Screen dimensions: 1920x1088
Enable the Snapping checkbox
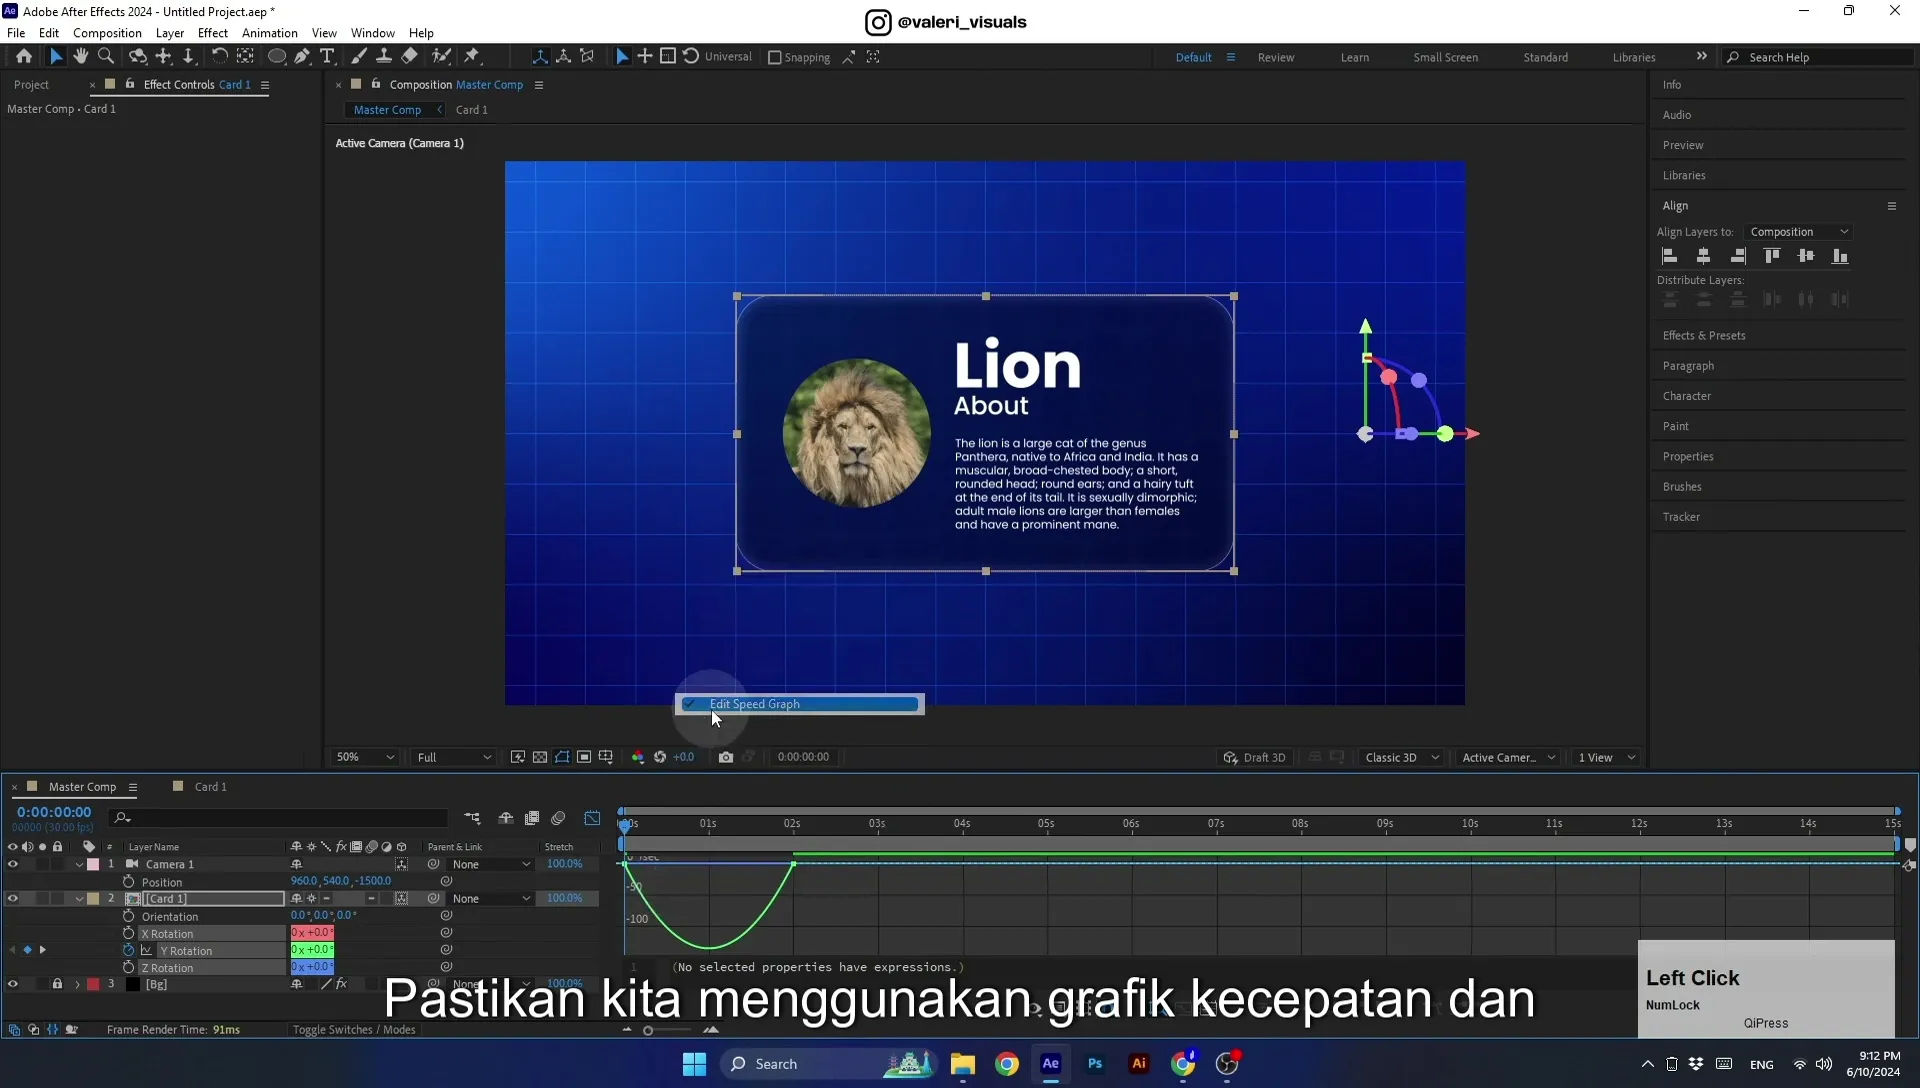click(774, 57)
